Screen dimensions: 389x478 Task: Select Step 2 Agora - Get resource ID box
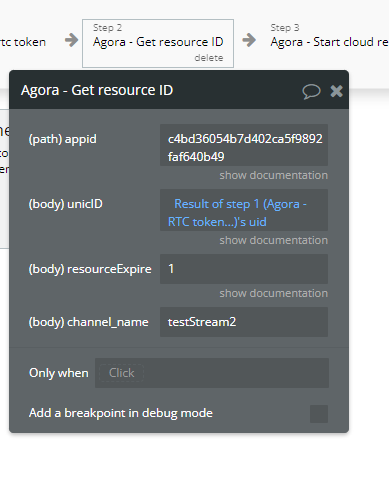pos(158,43)
